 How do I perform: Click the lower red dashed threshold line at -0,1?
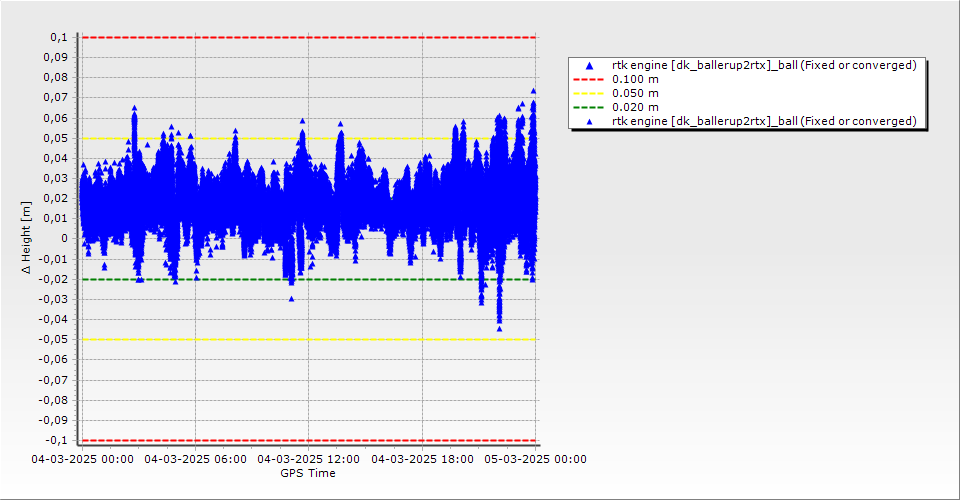point(309,441)
